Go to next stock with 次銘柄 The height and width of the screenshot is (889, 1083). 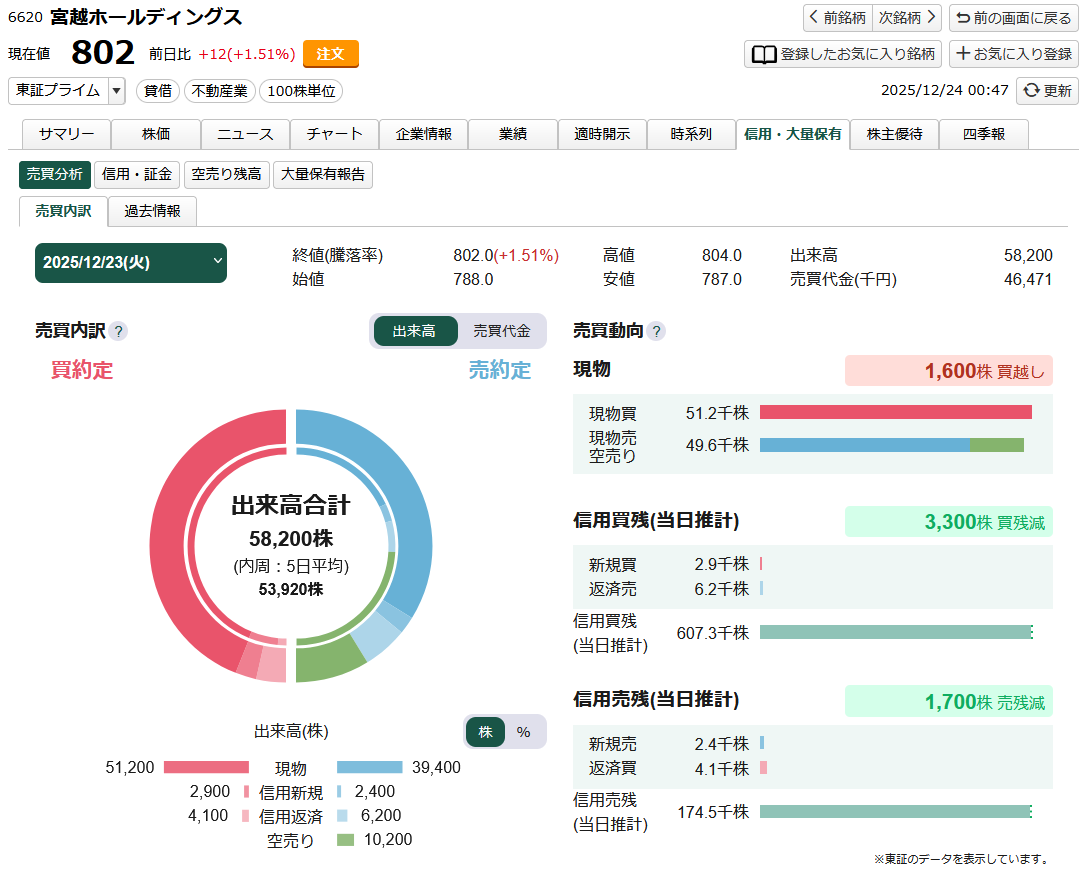907,18
